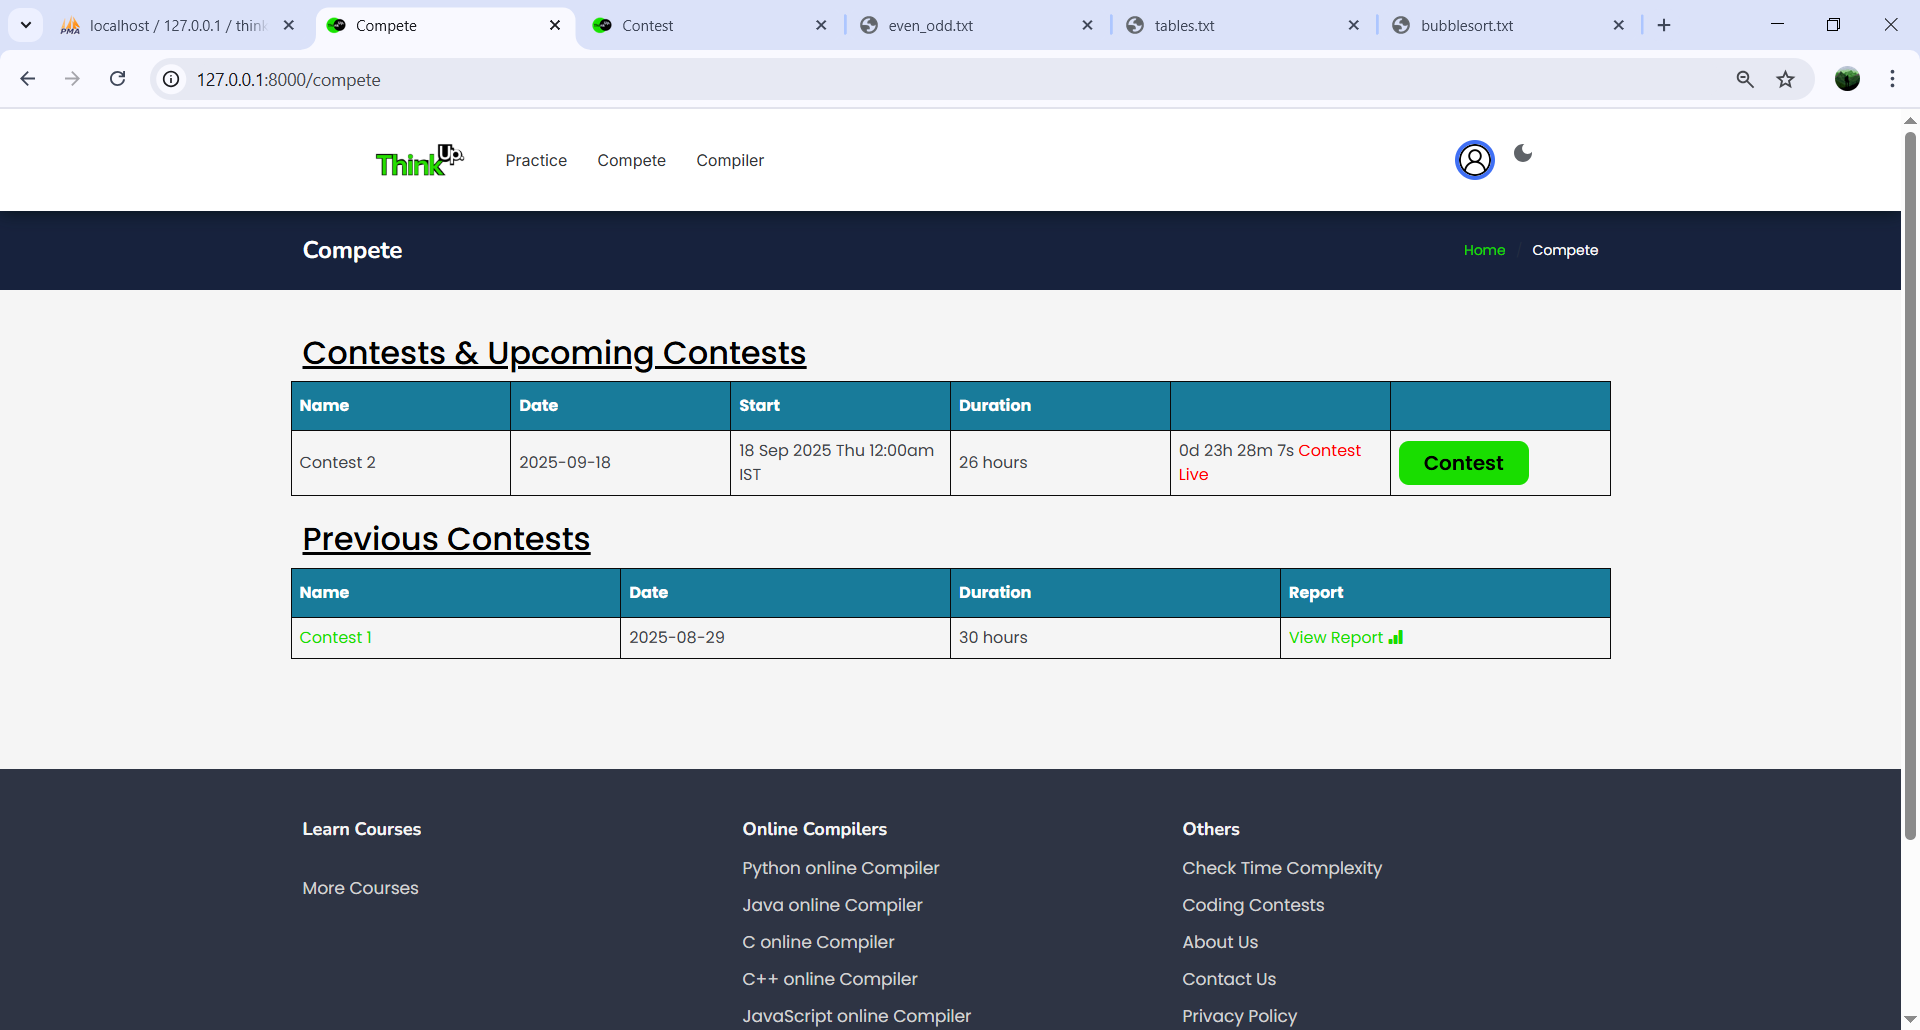Open the Chrome three-dot menu
Image resolution: width=1920 pixels, height=1030 pixels.
point(1892,79)
